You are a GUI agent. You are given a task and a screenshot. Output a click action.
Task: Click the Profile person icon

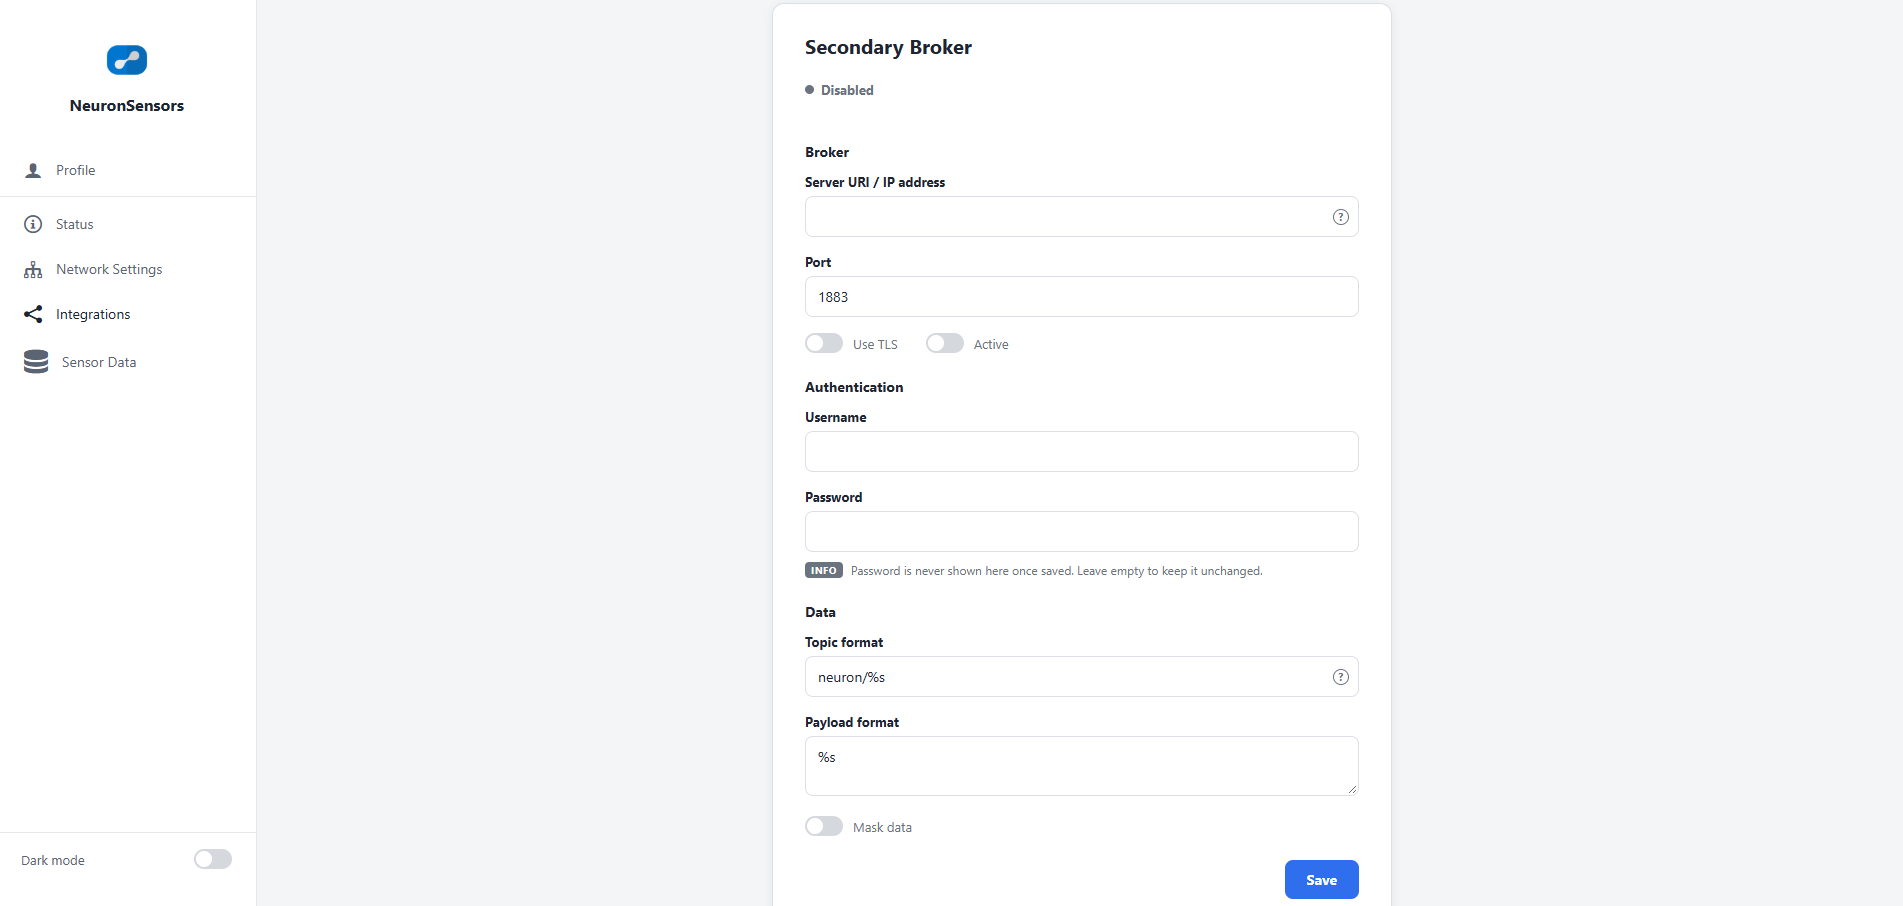click(33, 170)
